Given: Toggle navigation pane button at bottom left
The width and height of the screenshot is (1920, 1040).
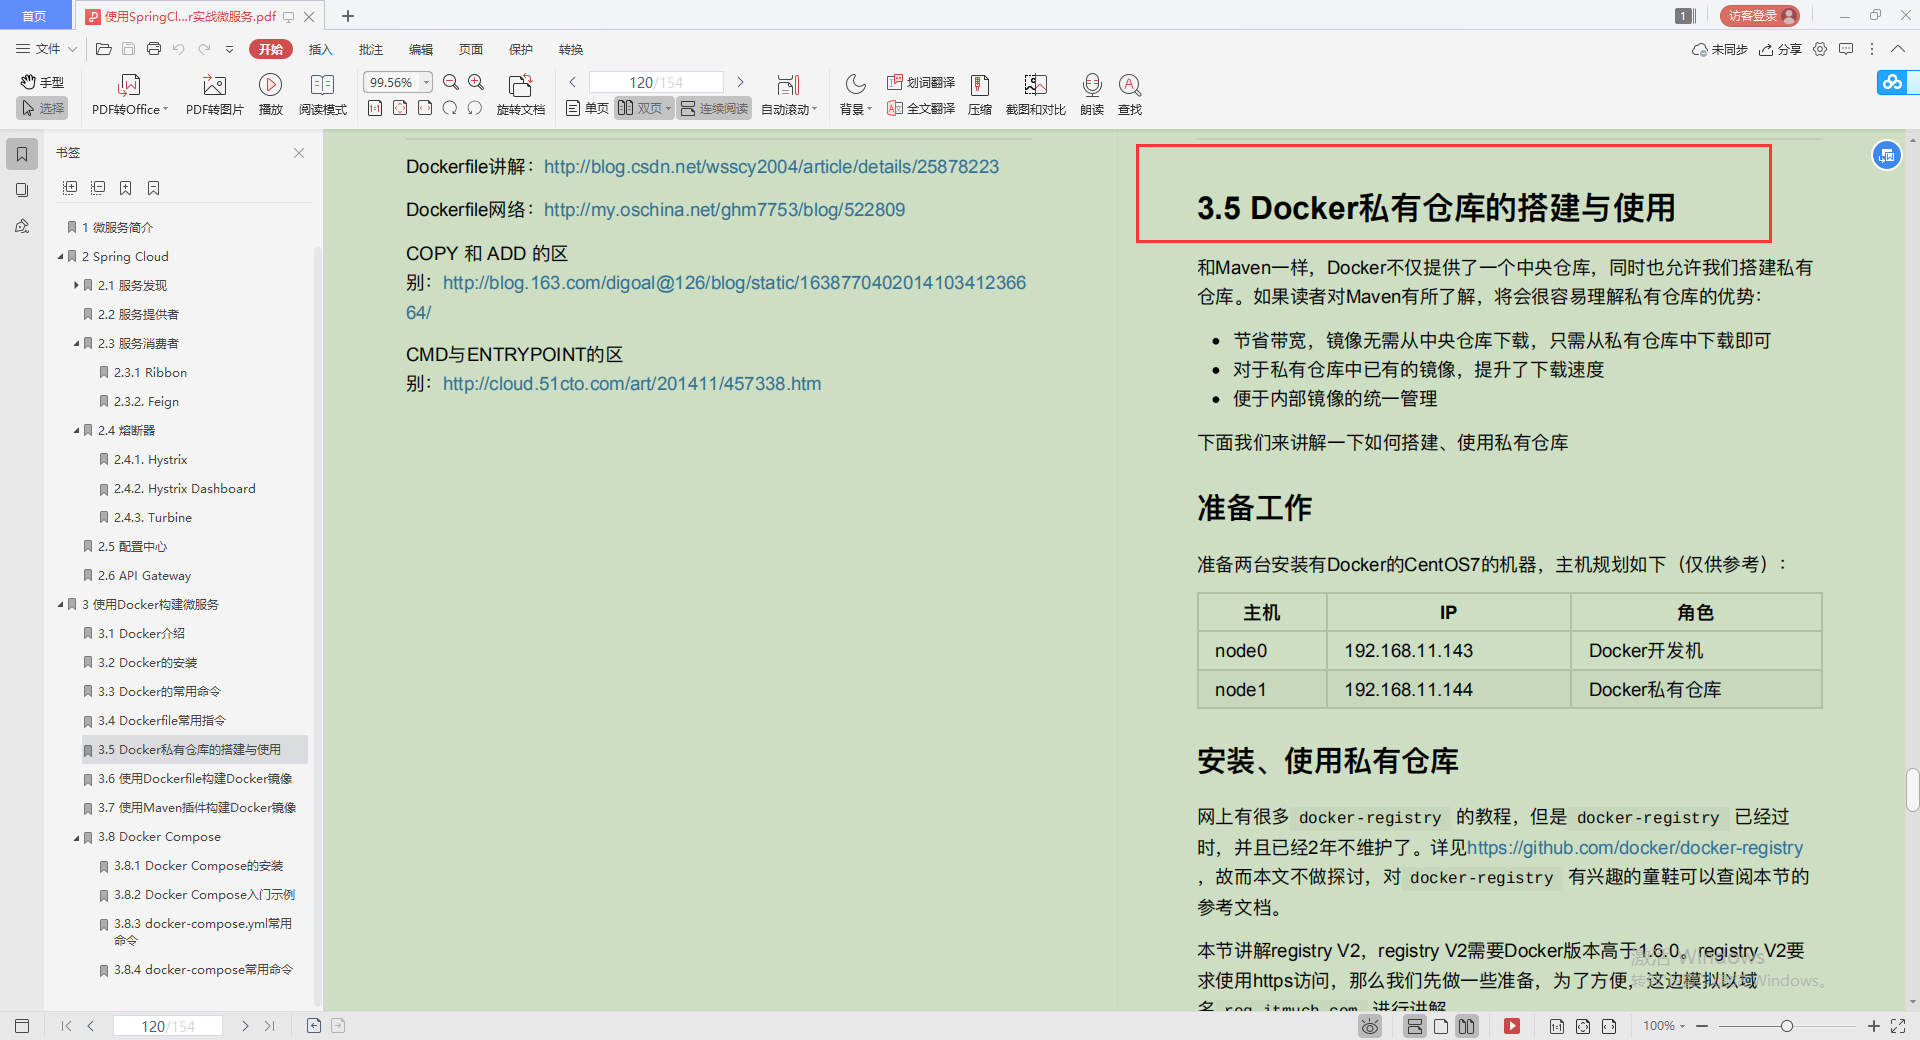Looking at the screenshot, I should [x=22, y=1026].
